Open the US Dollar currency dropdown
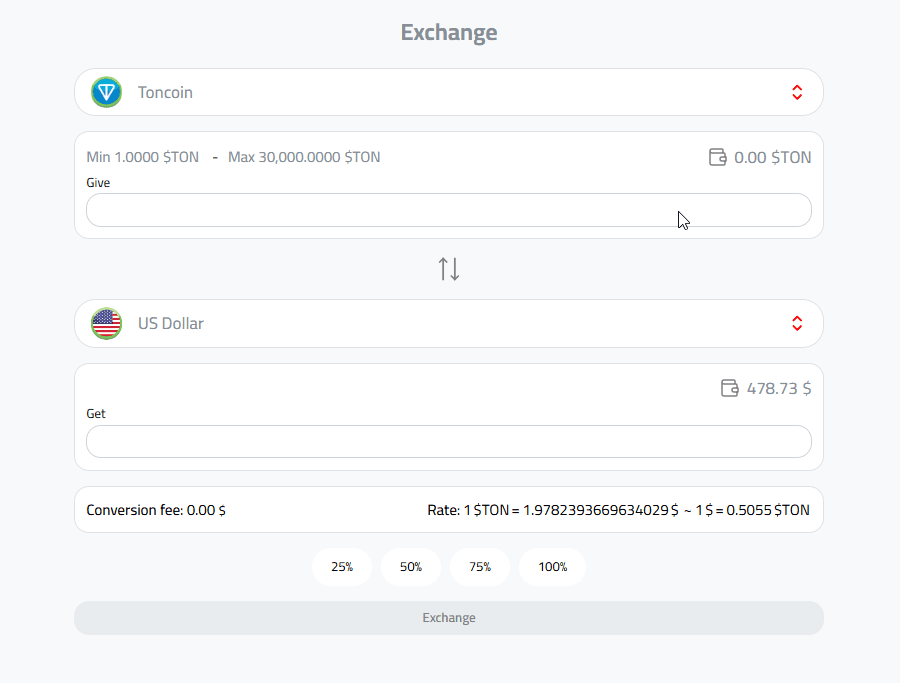900x683 pixels. [449, 324]
